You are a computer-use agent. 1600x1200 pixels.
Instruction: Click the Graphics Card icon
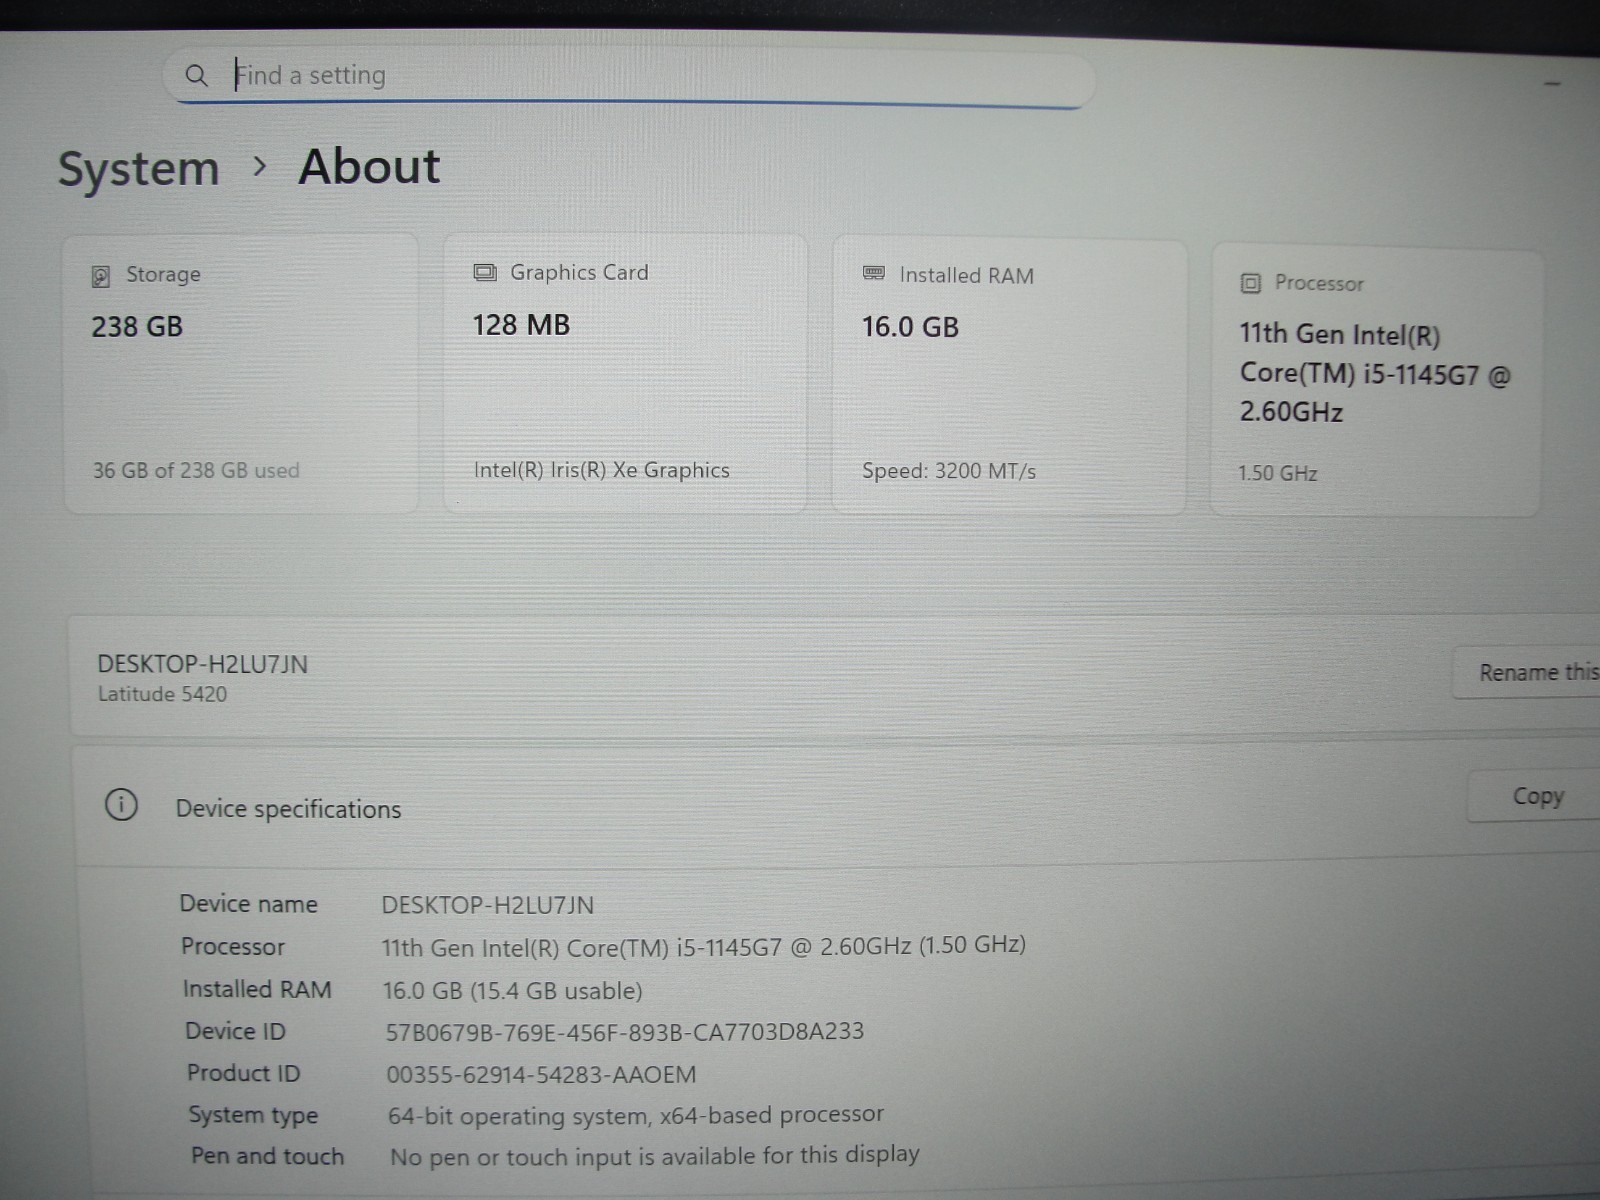pyautogui.click(x=485, y=273)
